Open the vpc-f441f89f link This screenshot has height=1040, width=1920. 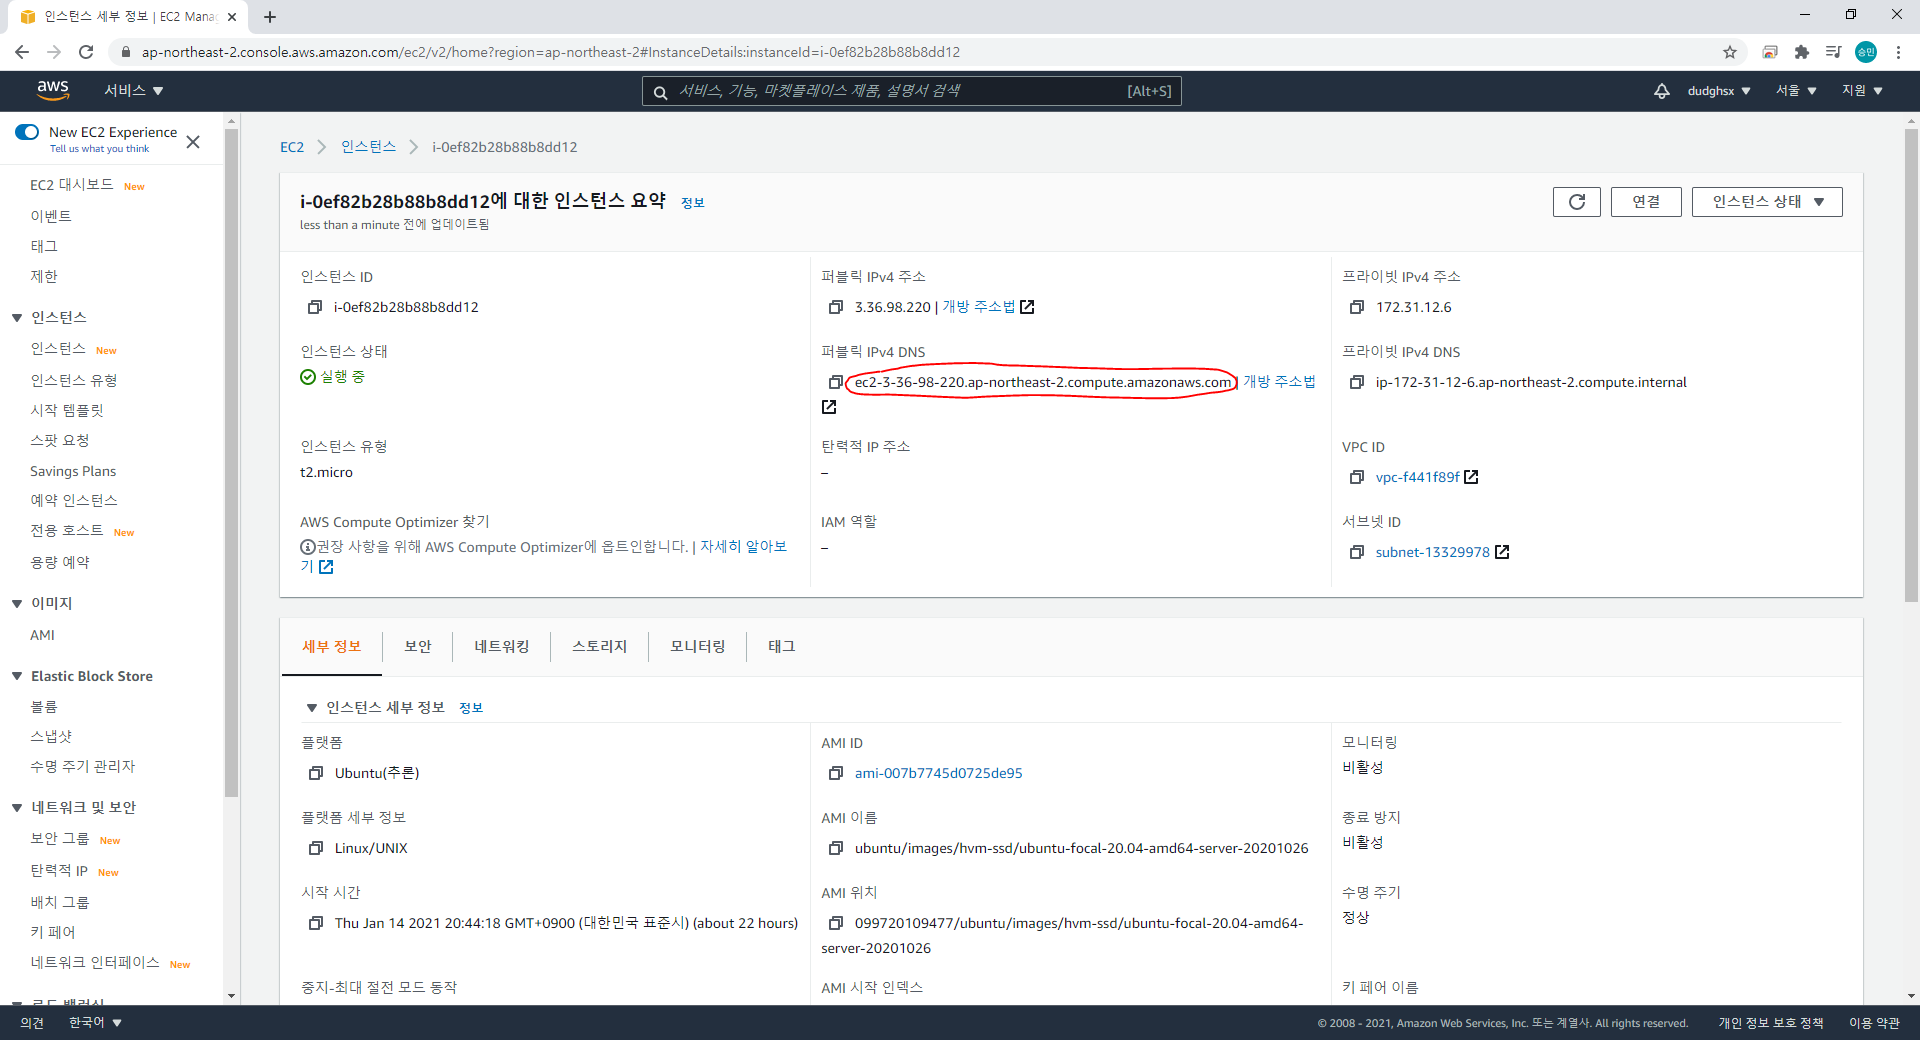coord(1417,477)
